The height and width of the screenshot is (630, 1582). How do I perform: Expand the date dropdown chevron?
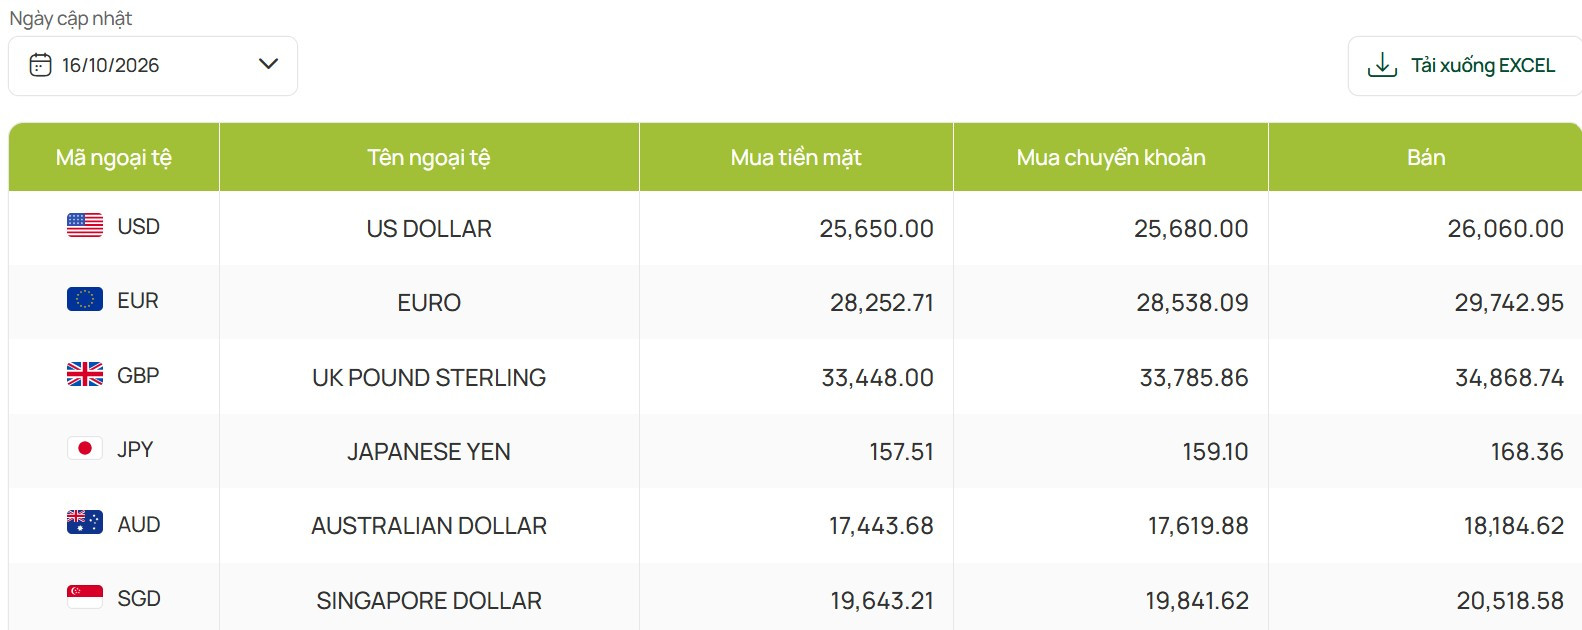[268, 64]
